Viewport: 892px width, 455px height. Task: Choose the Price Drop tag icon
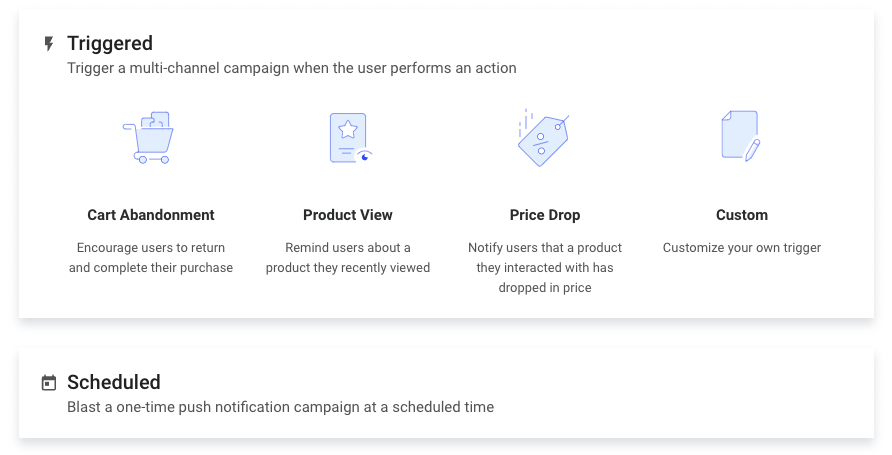[543, 138]
